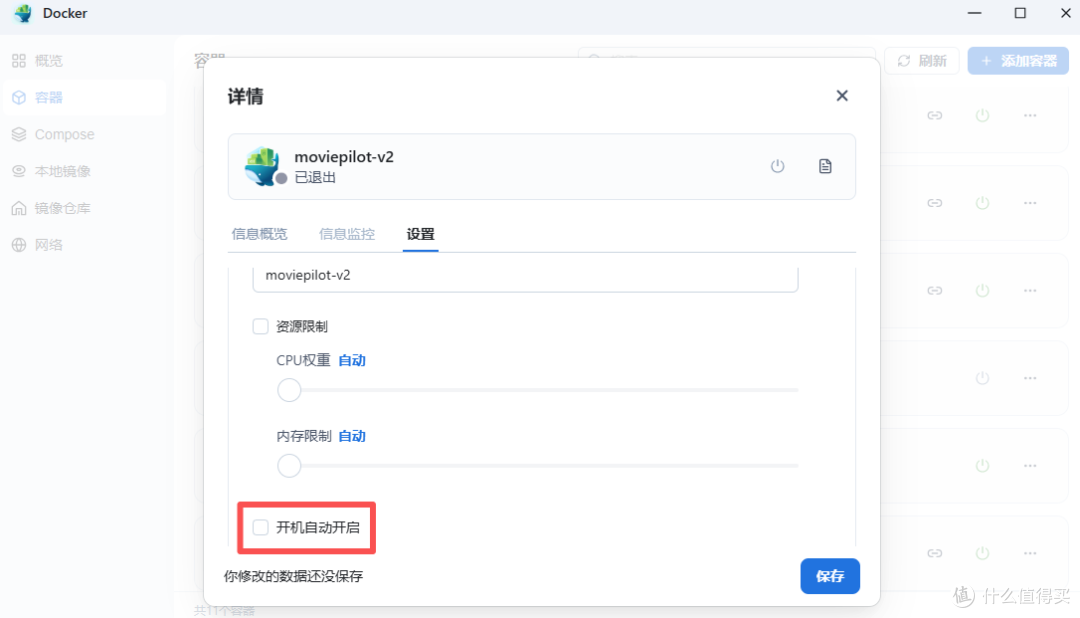
Task: Click the 概览 grid icon in sidebar
Action: (19, 61)
